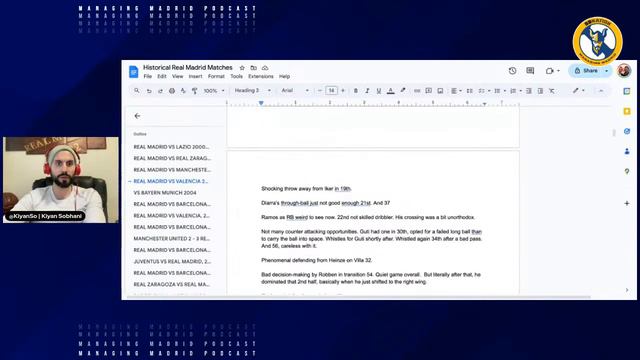This screenshot has width=640, height=360.
Task: Open the Extensions menu
Action: pos(260,76)
